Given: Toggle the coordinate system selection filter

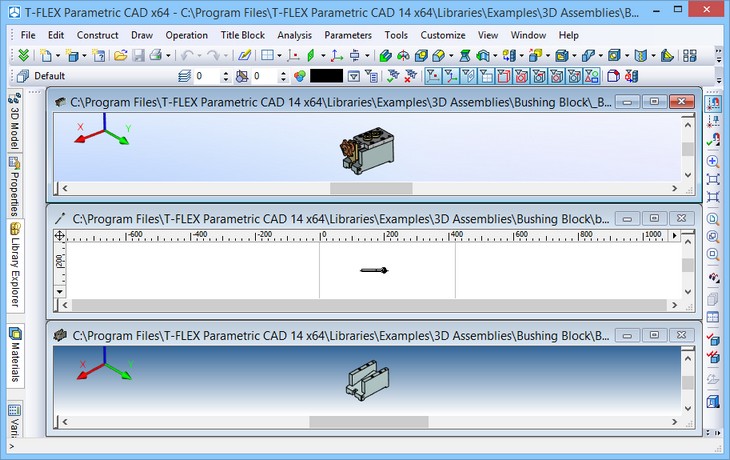Looking at the screenshot, I should [x=451, y=76].
